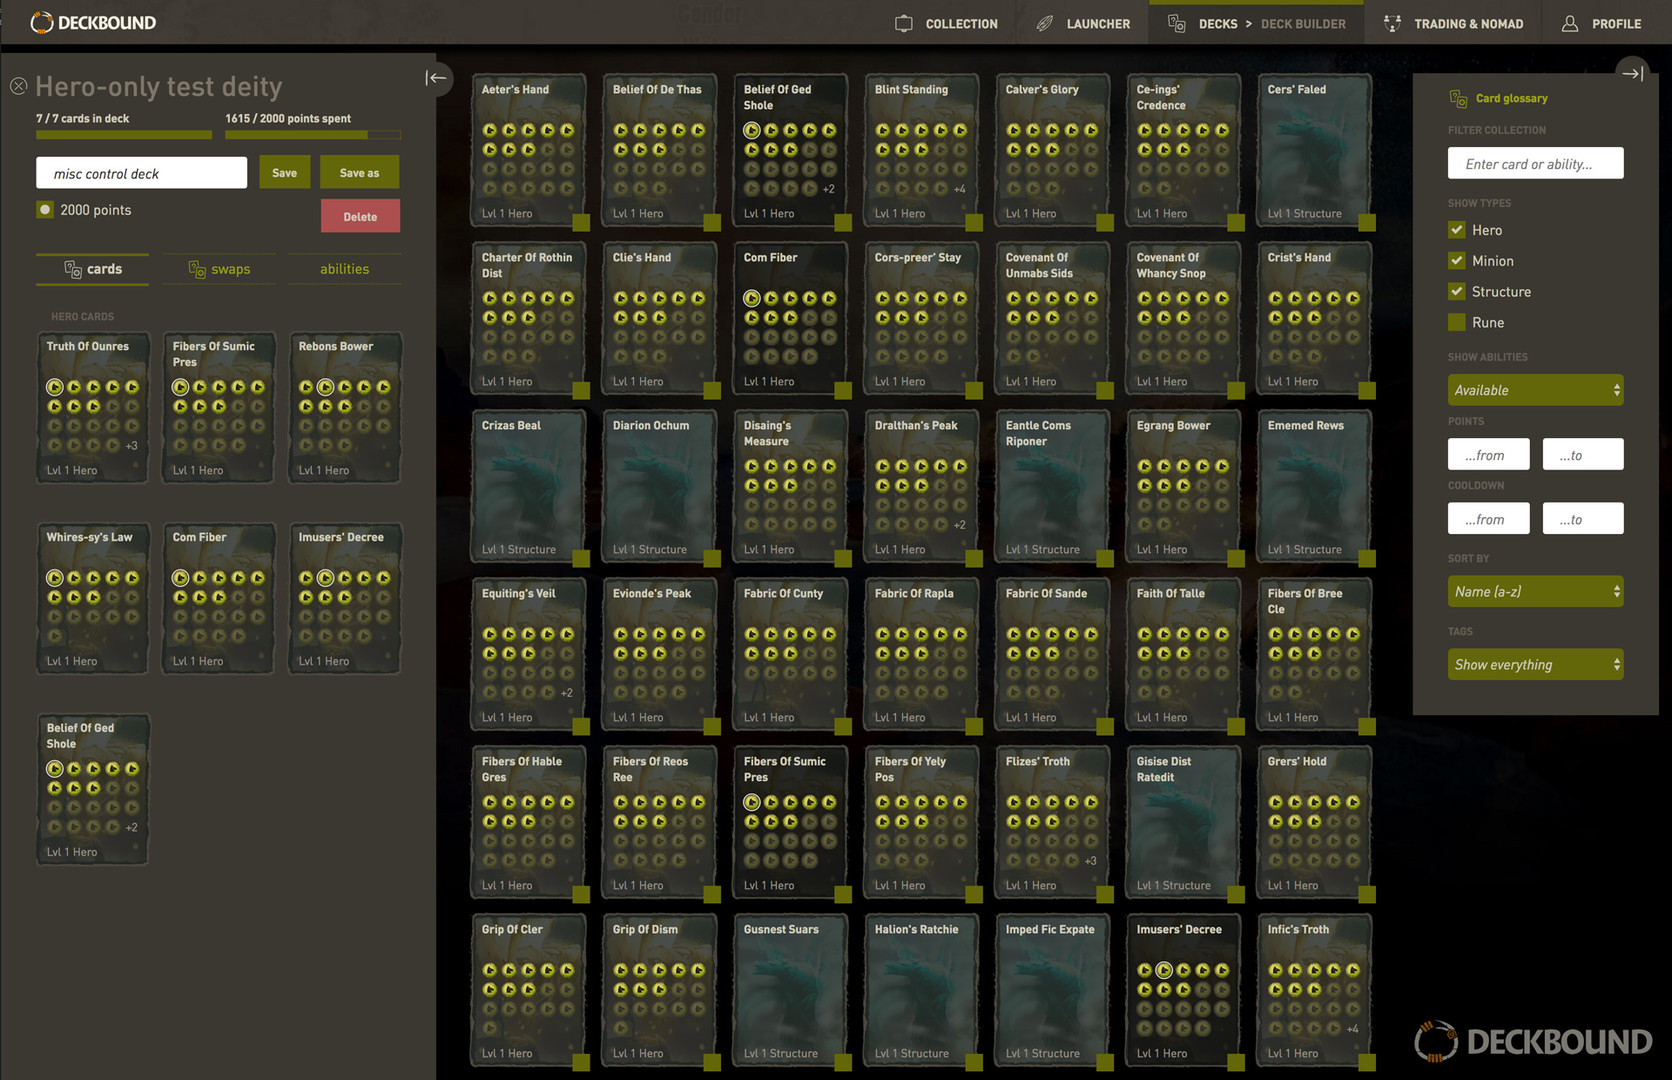Collapse the right filter panel arrow

point(1632,73)
